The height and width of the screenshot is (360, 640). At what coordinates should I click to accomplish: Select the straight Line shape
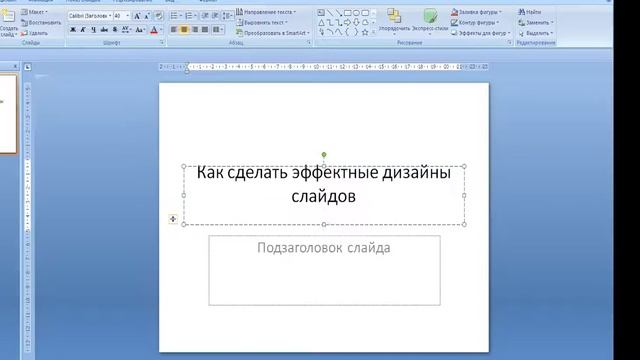330,13
